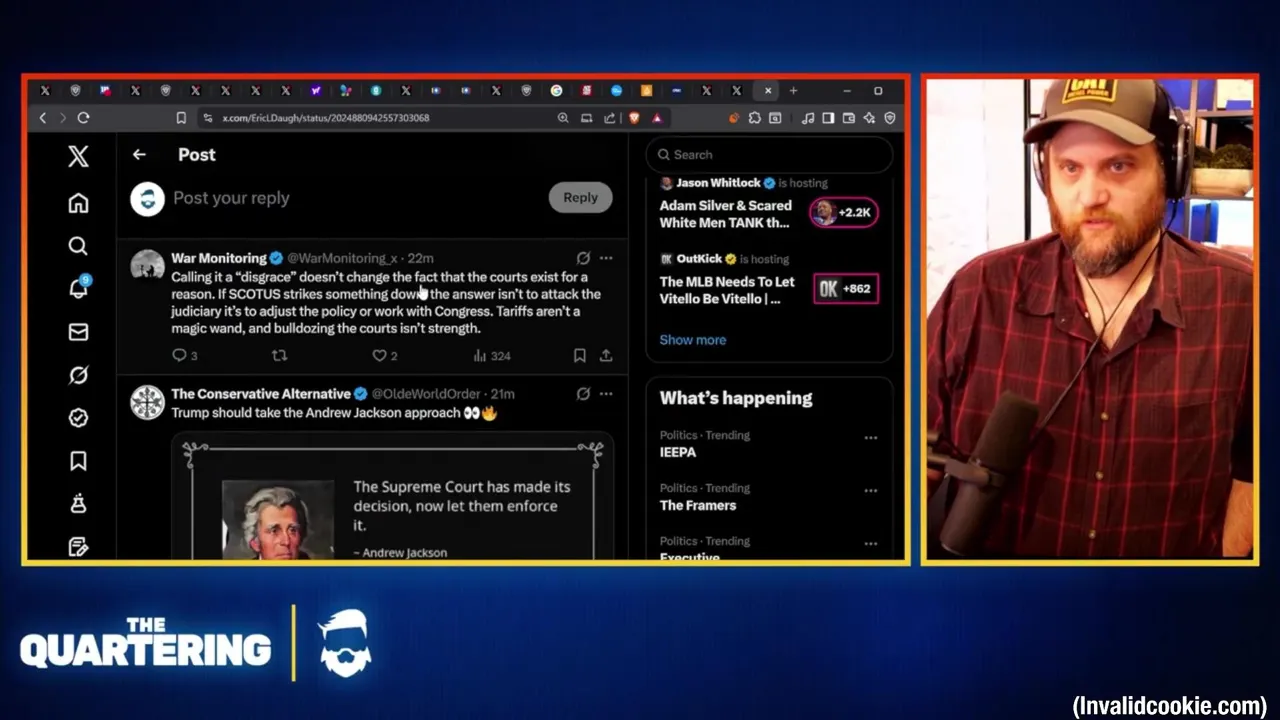Open Bookmarks from the X sidebar
Screen dimensions: 1280x720
pos(78,461)
